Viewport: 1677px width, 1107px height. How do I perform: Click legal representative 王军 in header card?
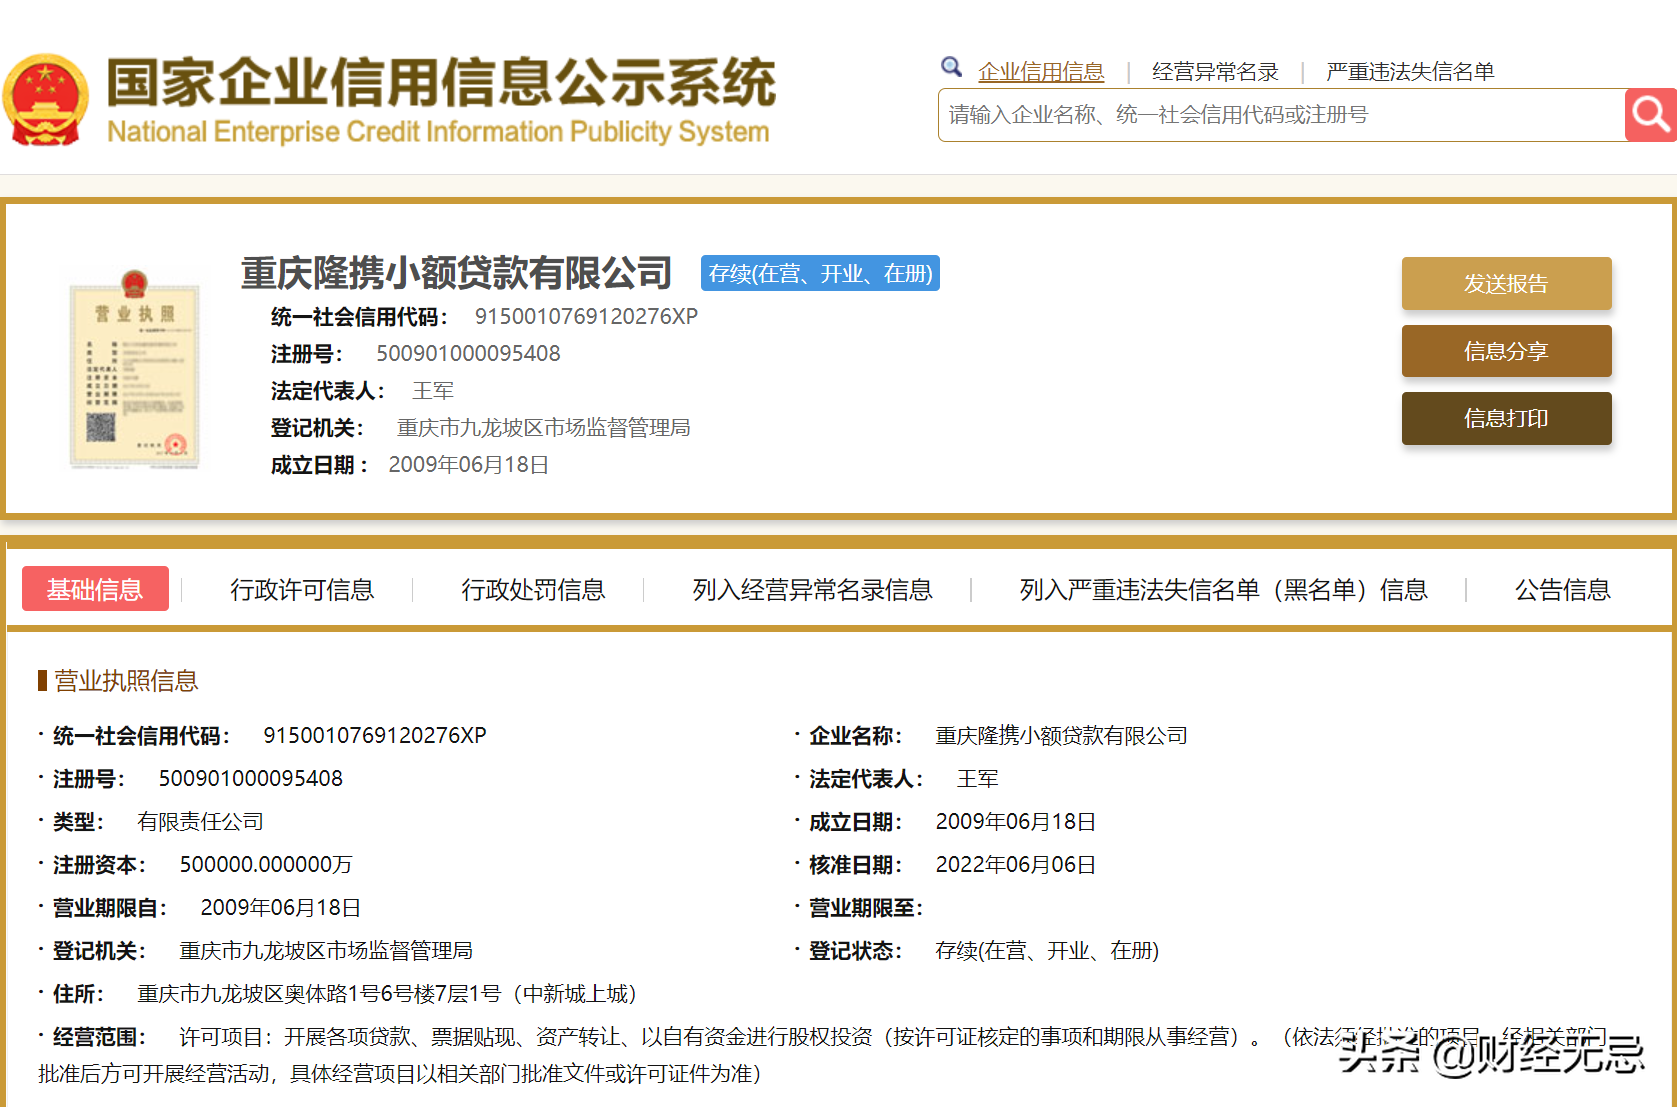(x=433, y=391)
